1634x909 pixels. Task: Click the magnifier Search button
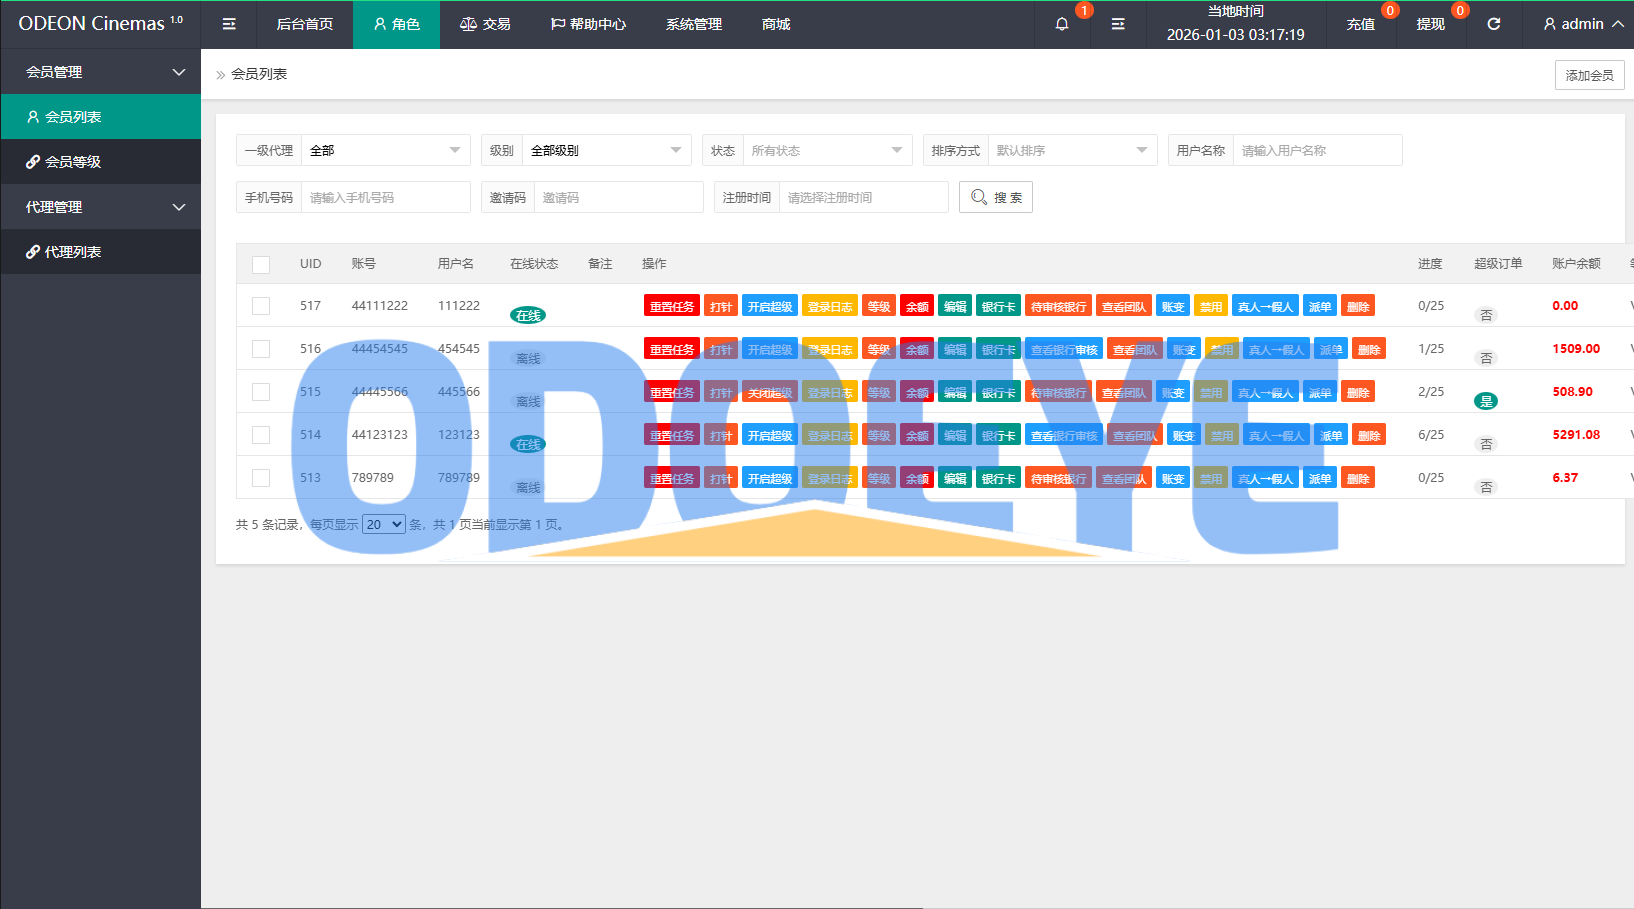pyautogui.click(x=995, y=197)
